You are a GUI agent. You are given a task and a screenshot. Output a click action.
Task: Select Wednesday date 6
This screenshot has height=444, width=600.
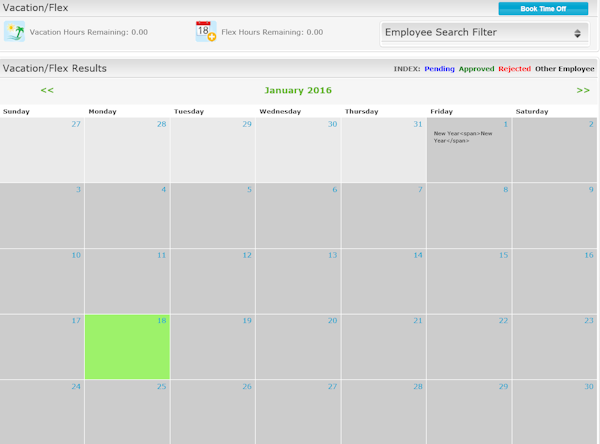[298, 215]
